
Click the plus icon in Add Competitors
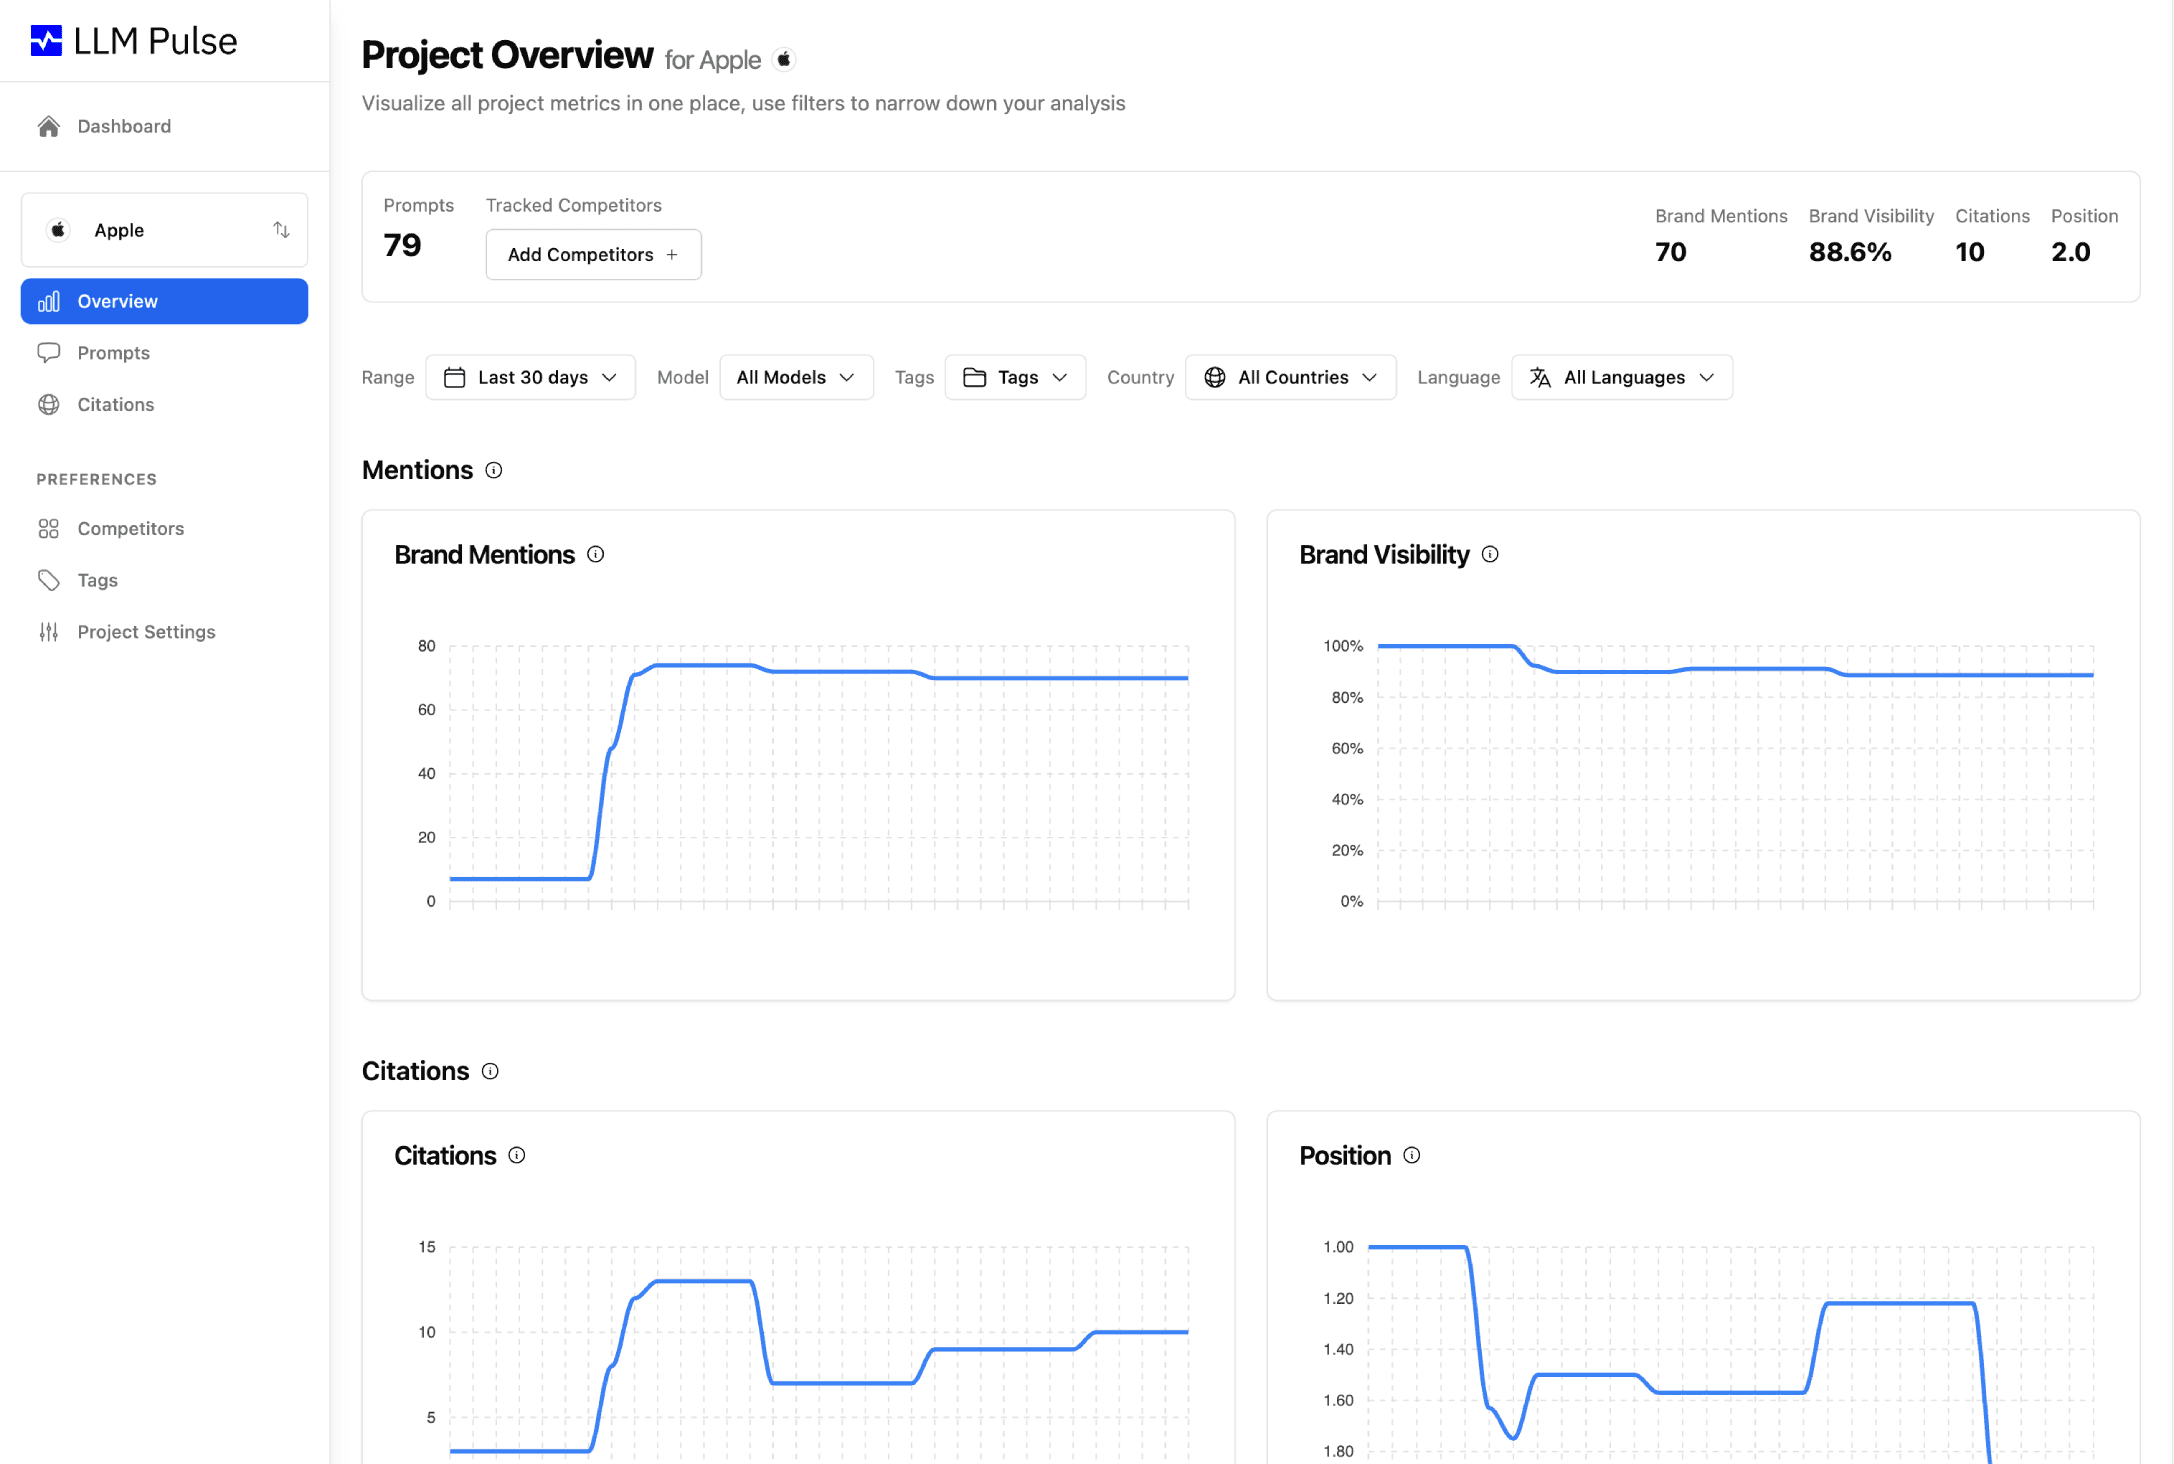(672, 255)
